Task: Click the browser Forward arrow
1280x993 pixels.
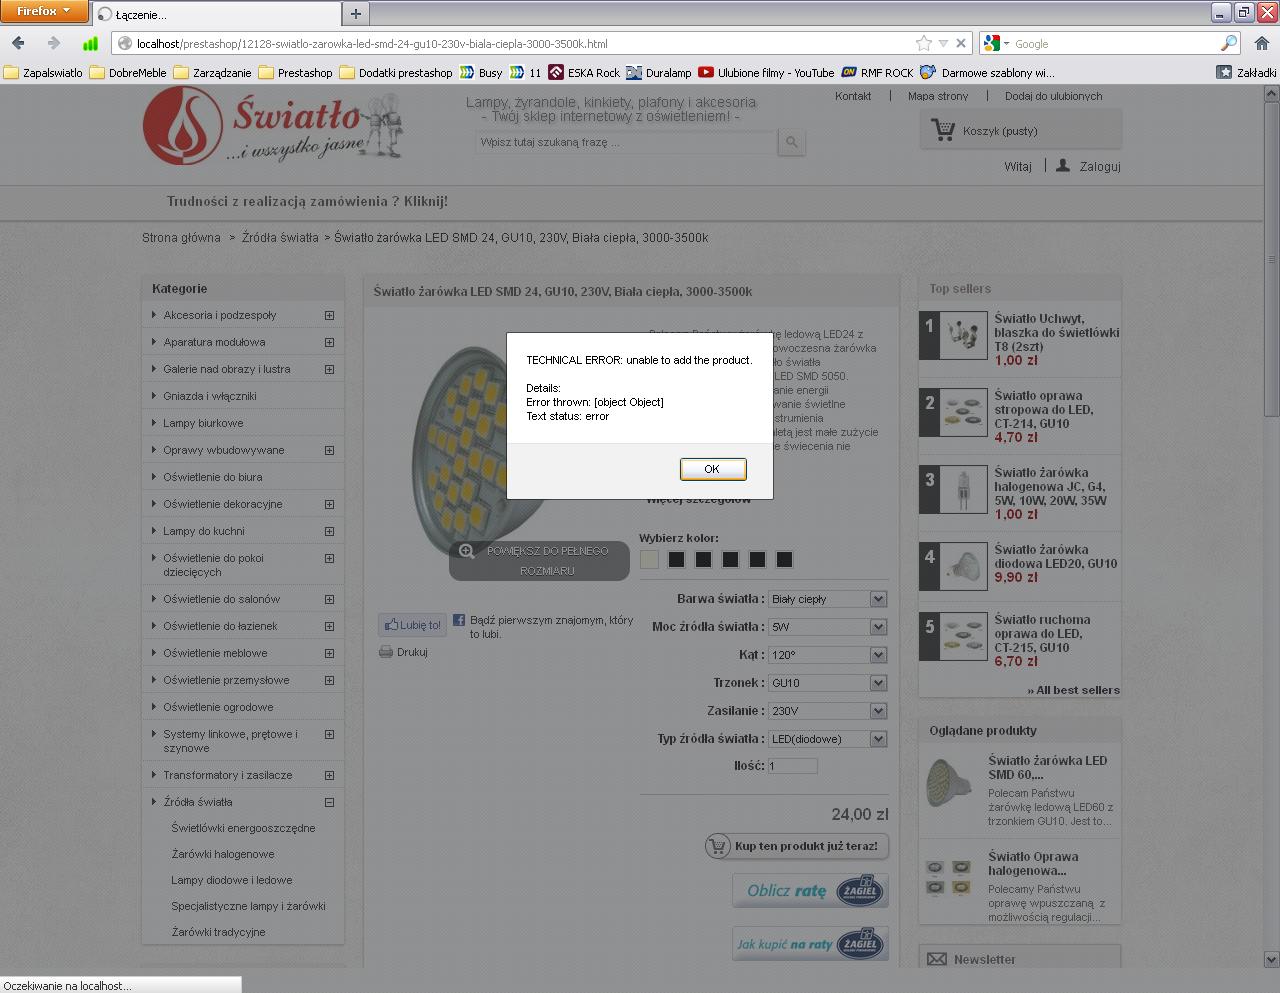Action: click(x=54, y=43)
